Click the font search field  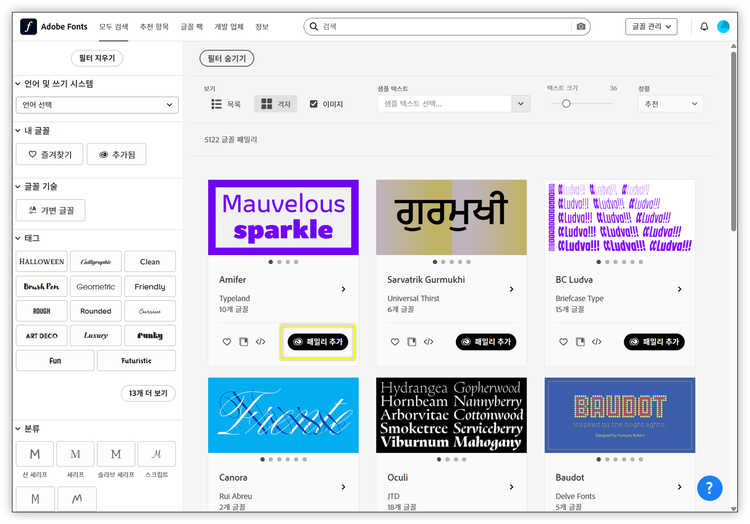[445, 26]
